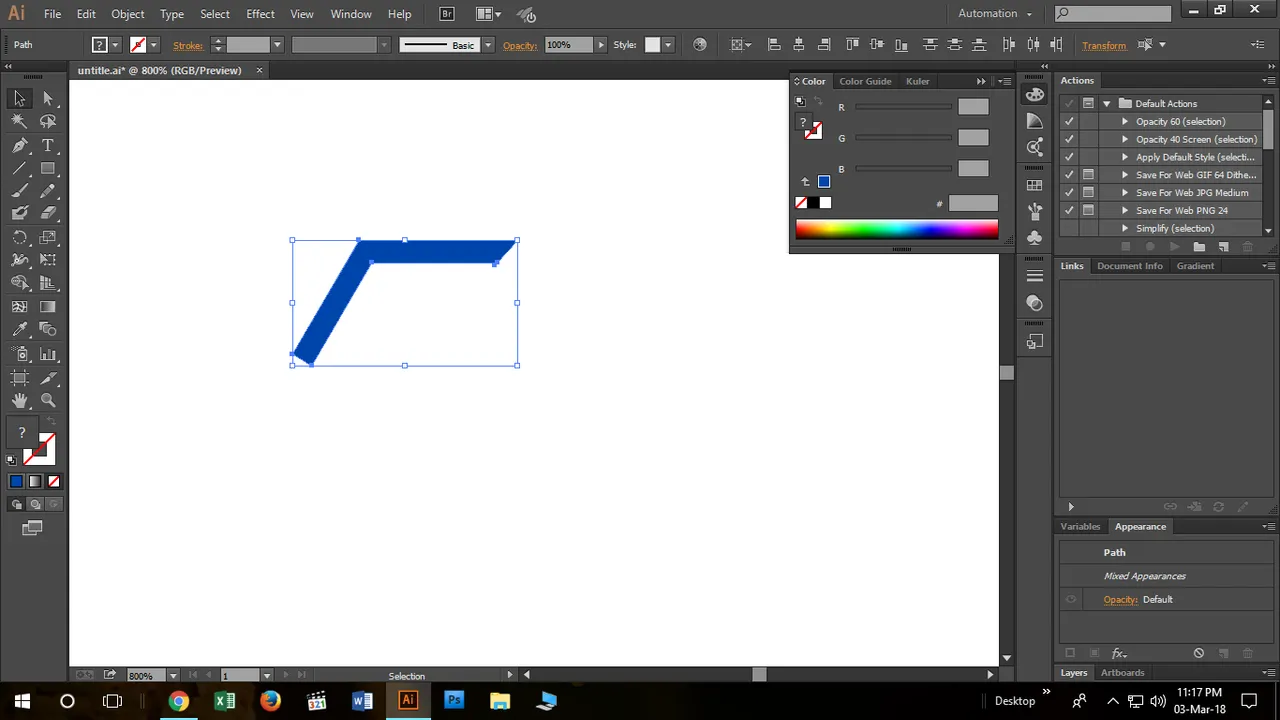This screenshot has height=720, width=1280.
Task: Select the Lasso tool
Action: 47,121
